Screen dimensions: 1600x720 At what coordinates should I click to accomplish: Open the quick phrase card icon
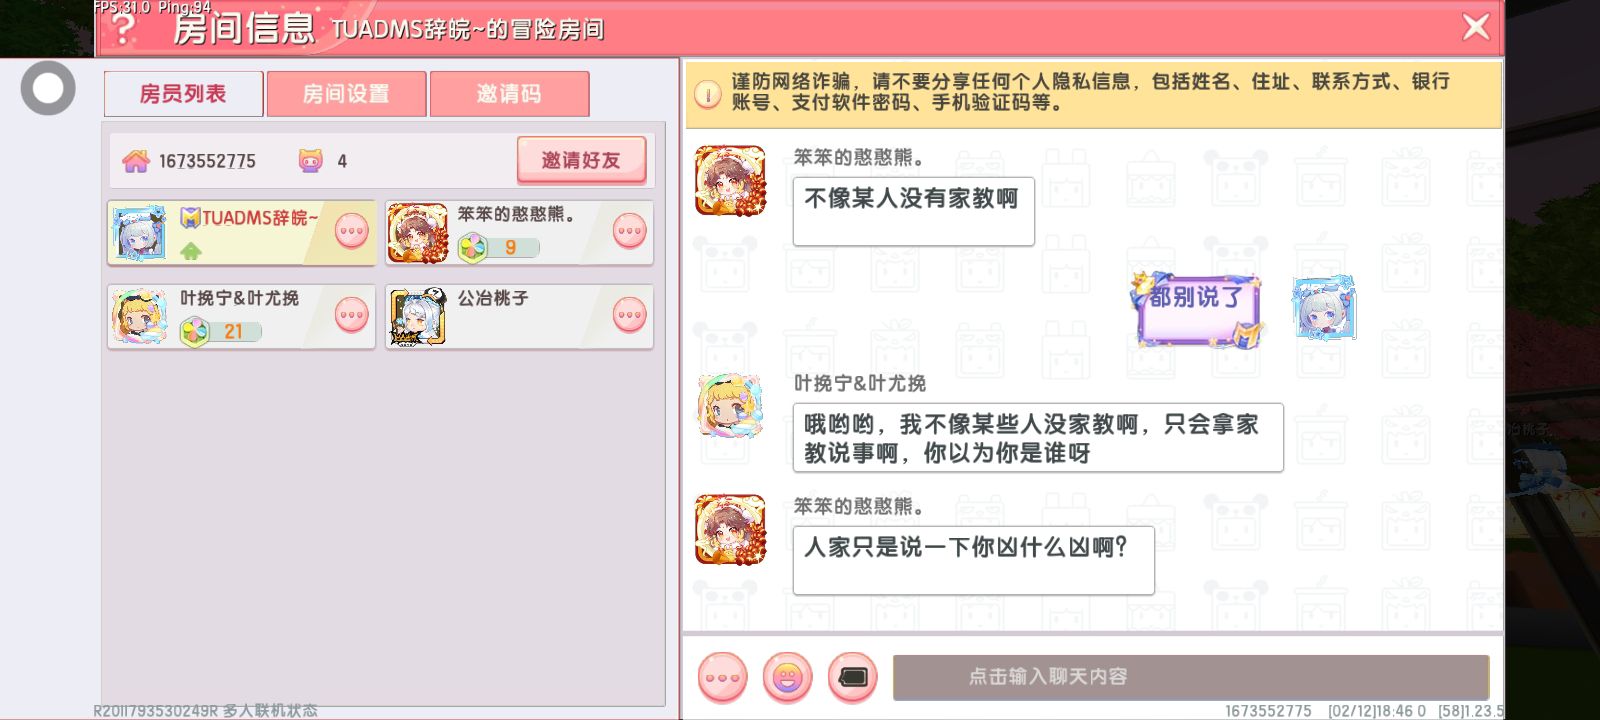pyautogui.click(x=852, y=678)
